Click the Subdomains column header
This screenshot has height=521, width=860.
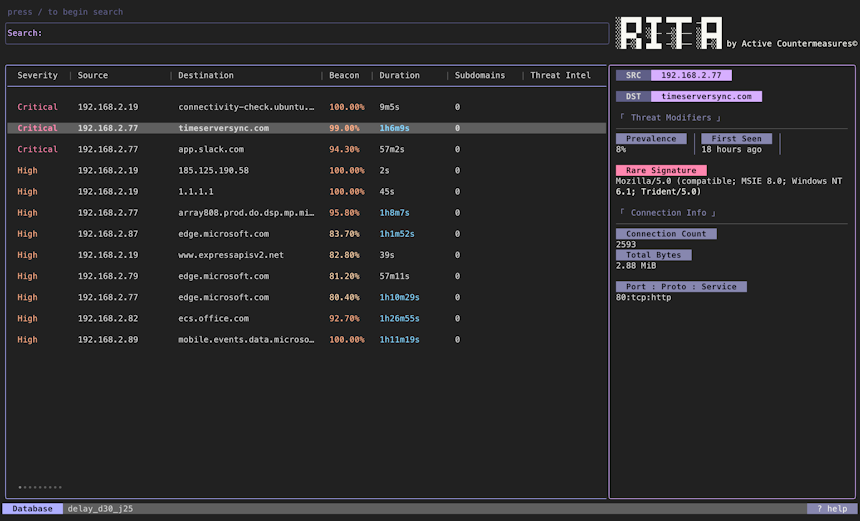point(480,75)
